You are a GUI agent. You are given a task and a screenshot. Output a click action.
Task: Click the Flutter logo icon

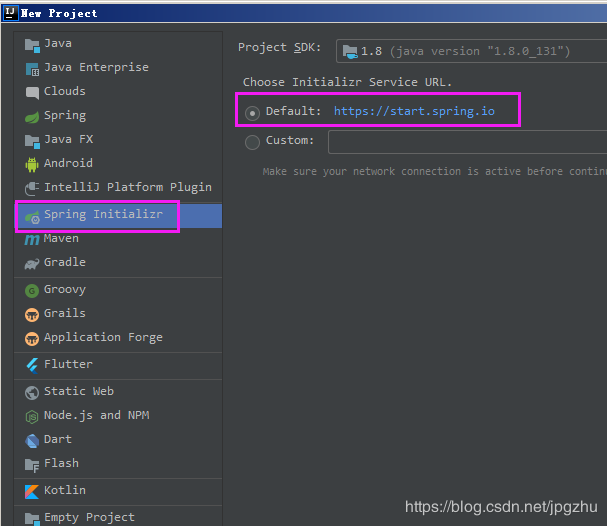point(32,366)
